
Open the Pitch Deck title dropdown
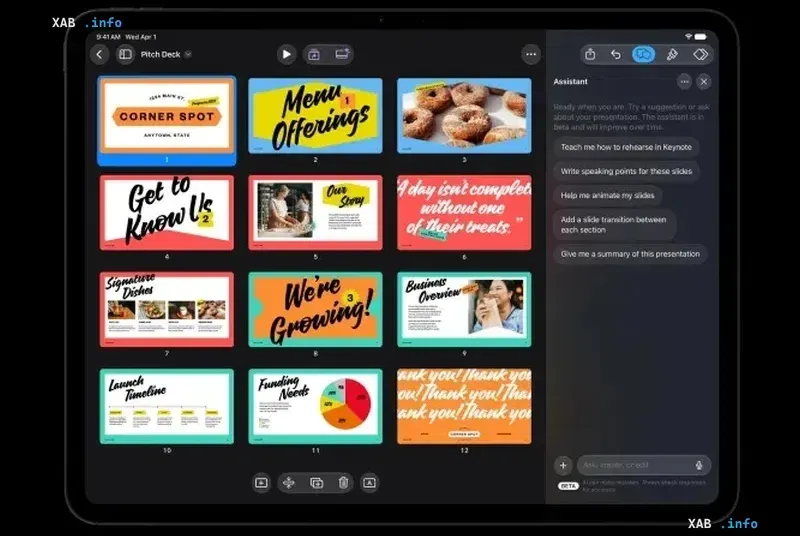click(166, 55)
